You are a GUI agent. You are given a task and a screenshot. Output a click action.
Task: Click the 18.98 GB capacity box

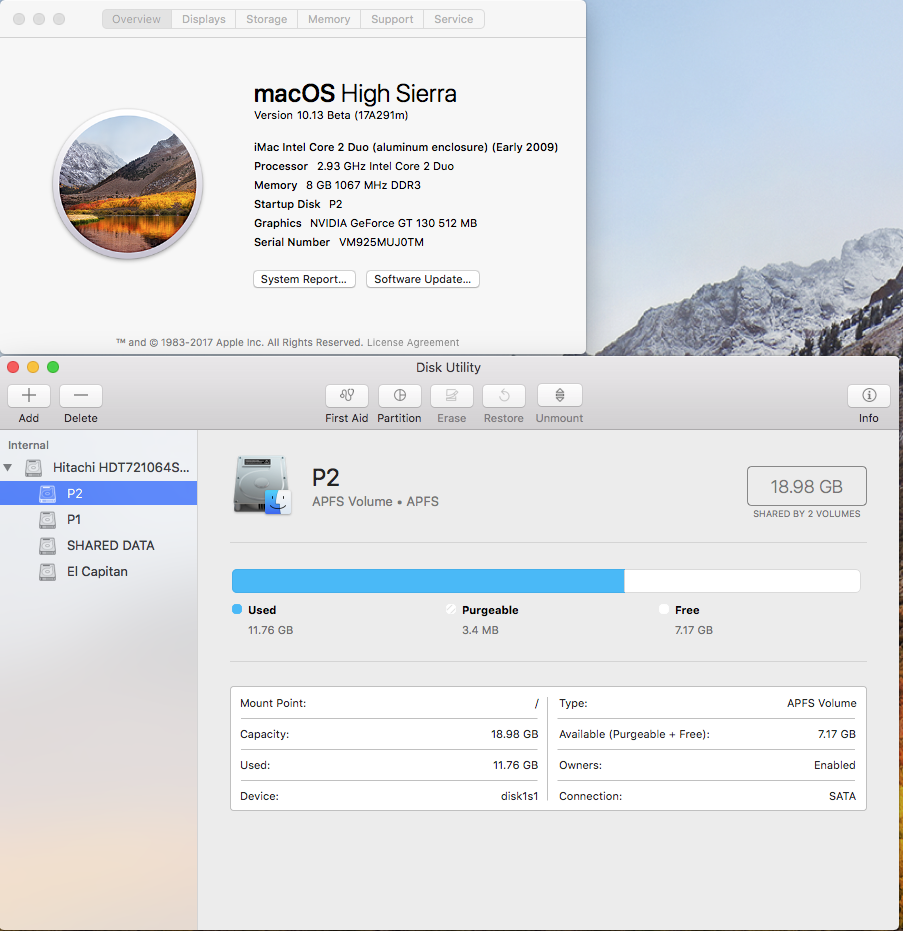(807, 486)
